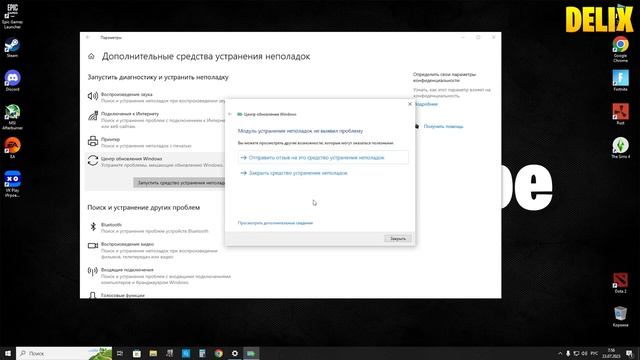Viewport: 640px width, 360px height.
Task: Open Task View on the taskbar
Action: click(120, 353)
